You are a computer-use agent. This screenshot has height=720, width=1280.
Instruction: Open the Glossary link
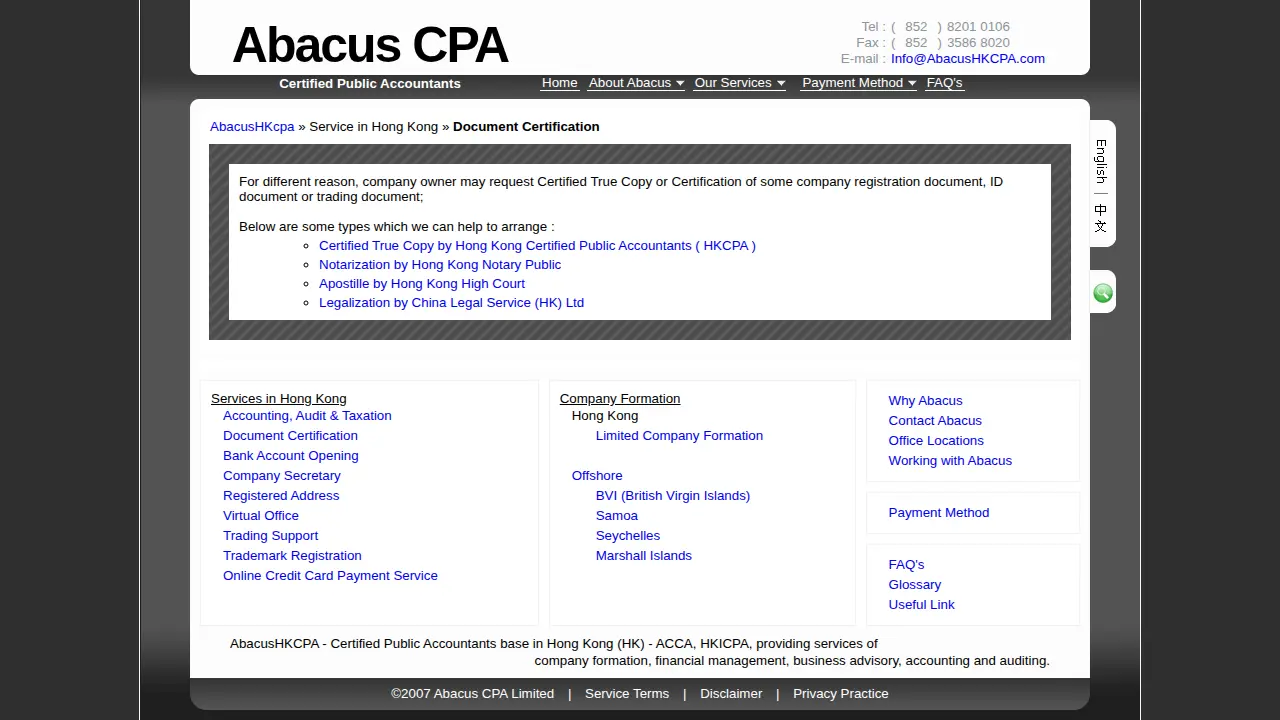[915, 584]
